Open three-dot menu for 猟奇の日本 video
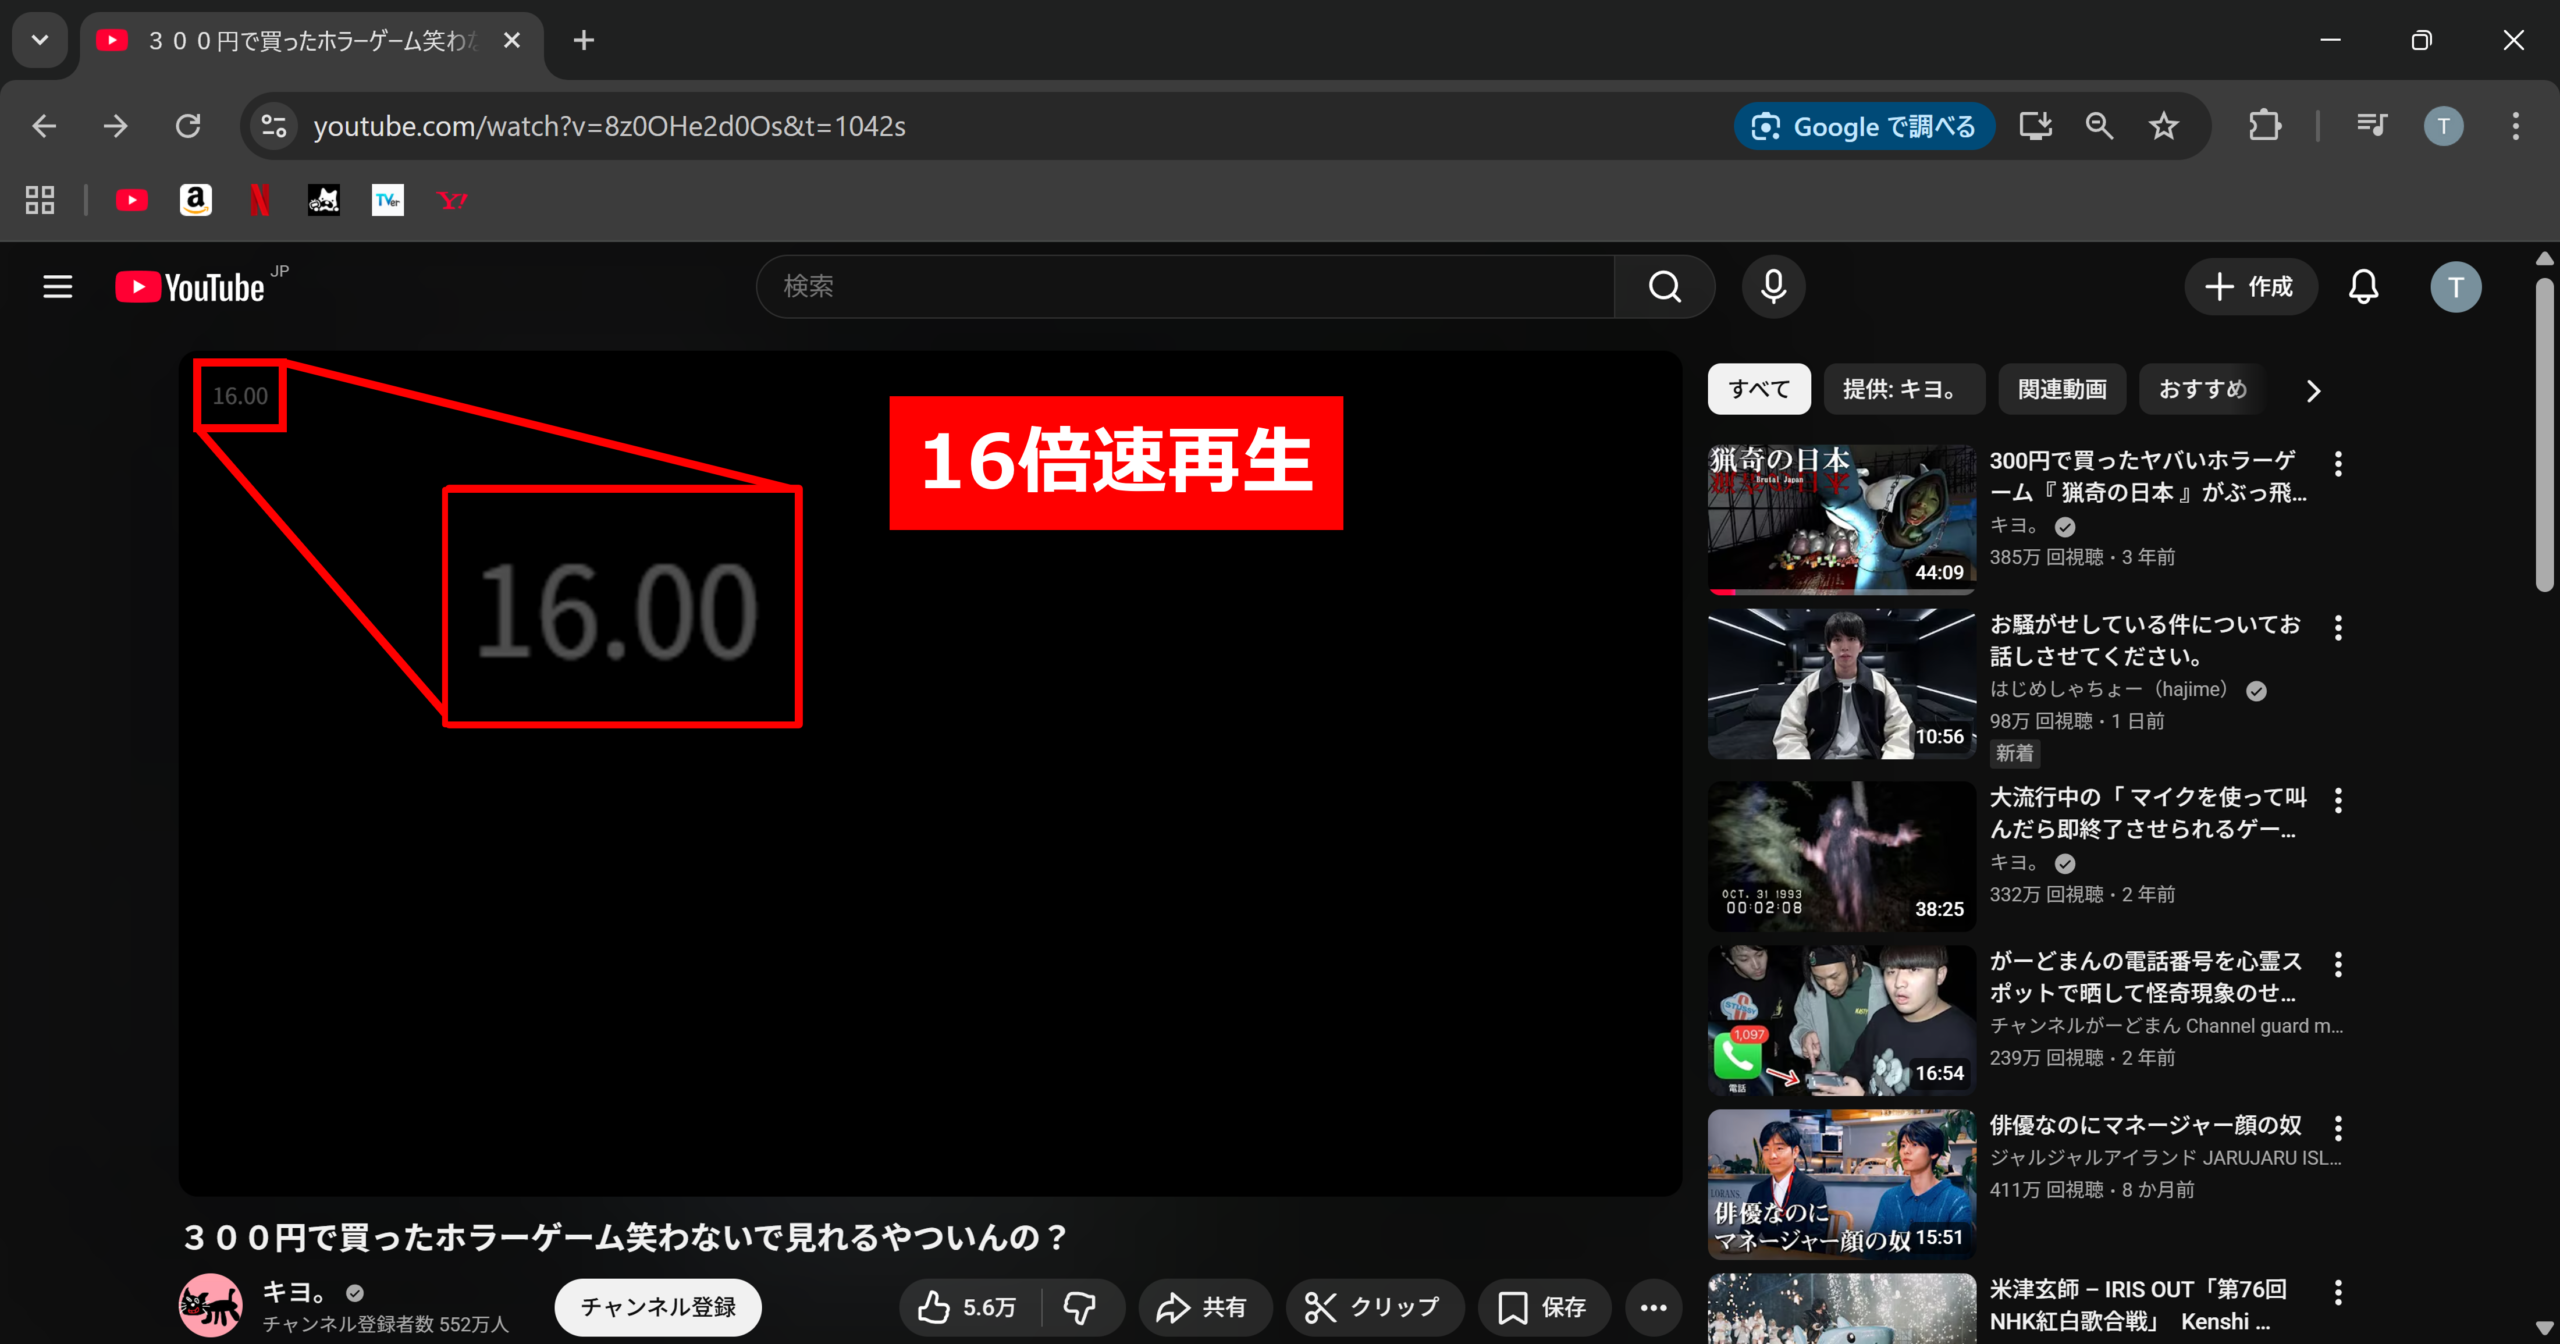2560x1344 pixels. pos(2338,464)
